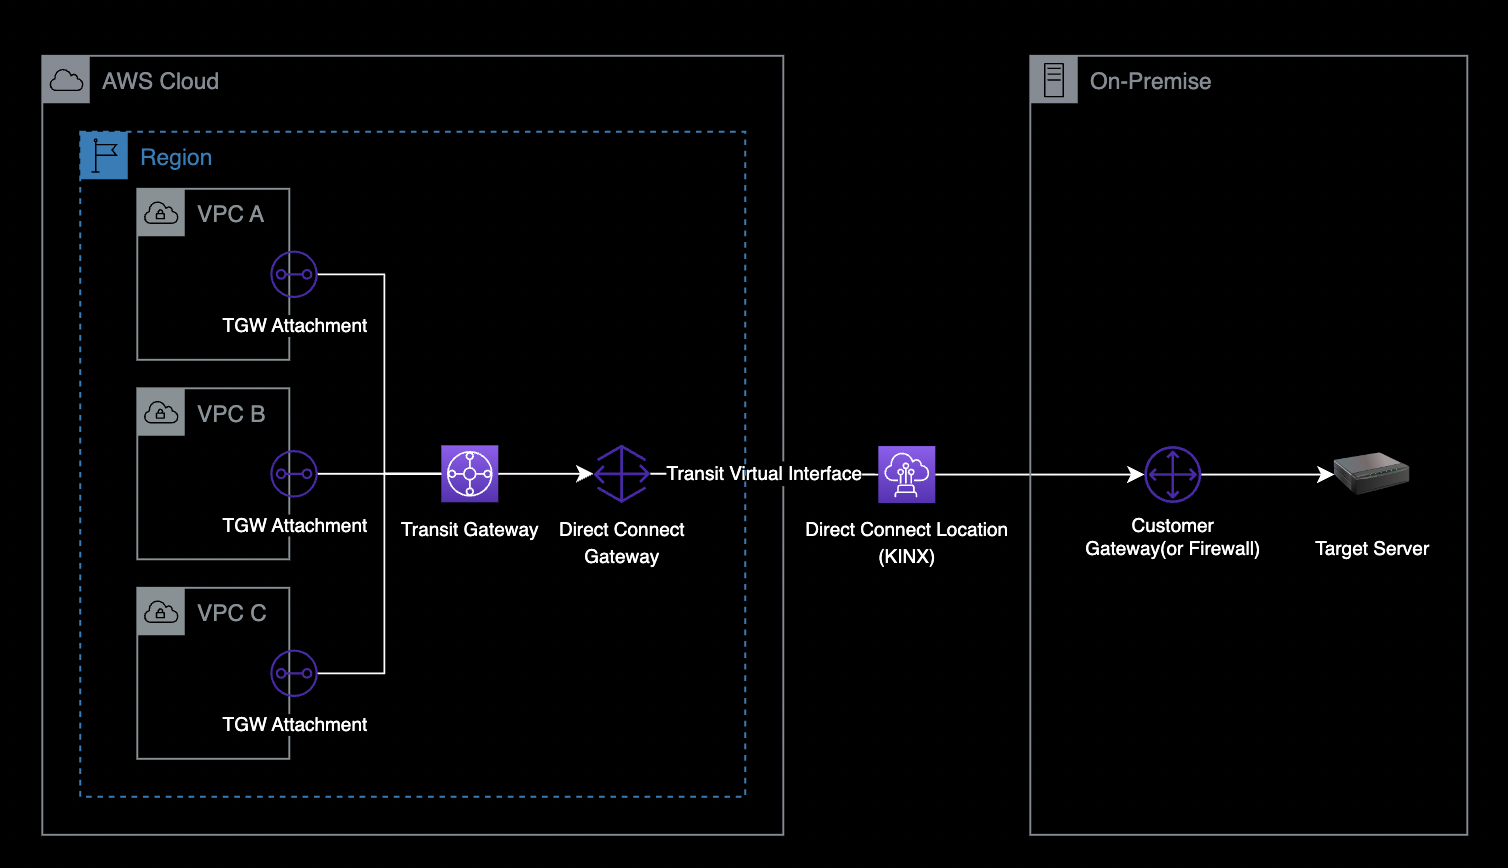Image resolution: width=1508 pixels, height=868 pixels.
Task: Select the VPC C cloud lock icon
Action: (x=161, y=612)
